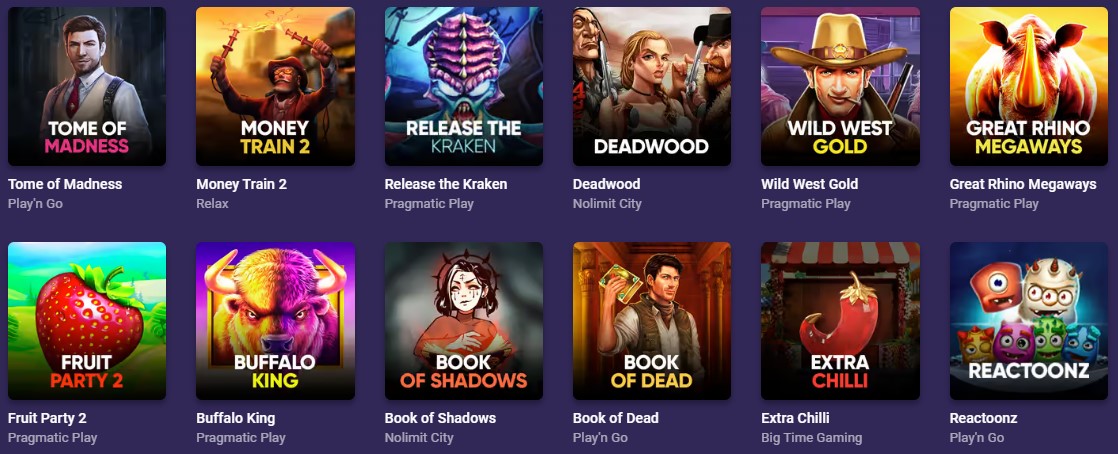Screen dimensions: 1118x454
Task: Select the Release the Kraken thumbnail
Action: pyautogui.click(x=463, y=86)
